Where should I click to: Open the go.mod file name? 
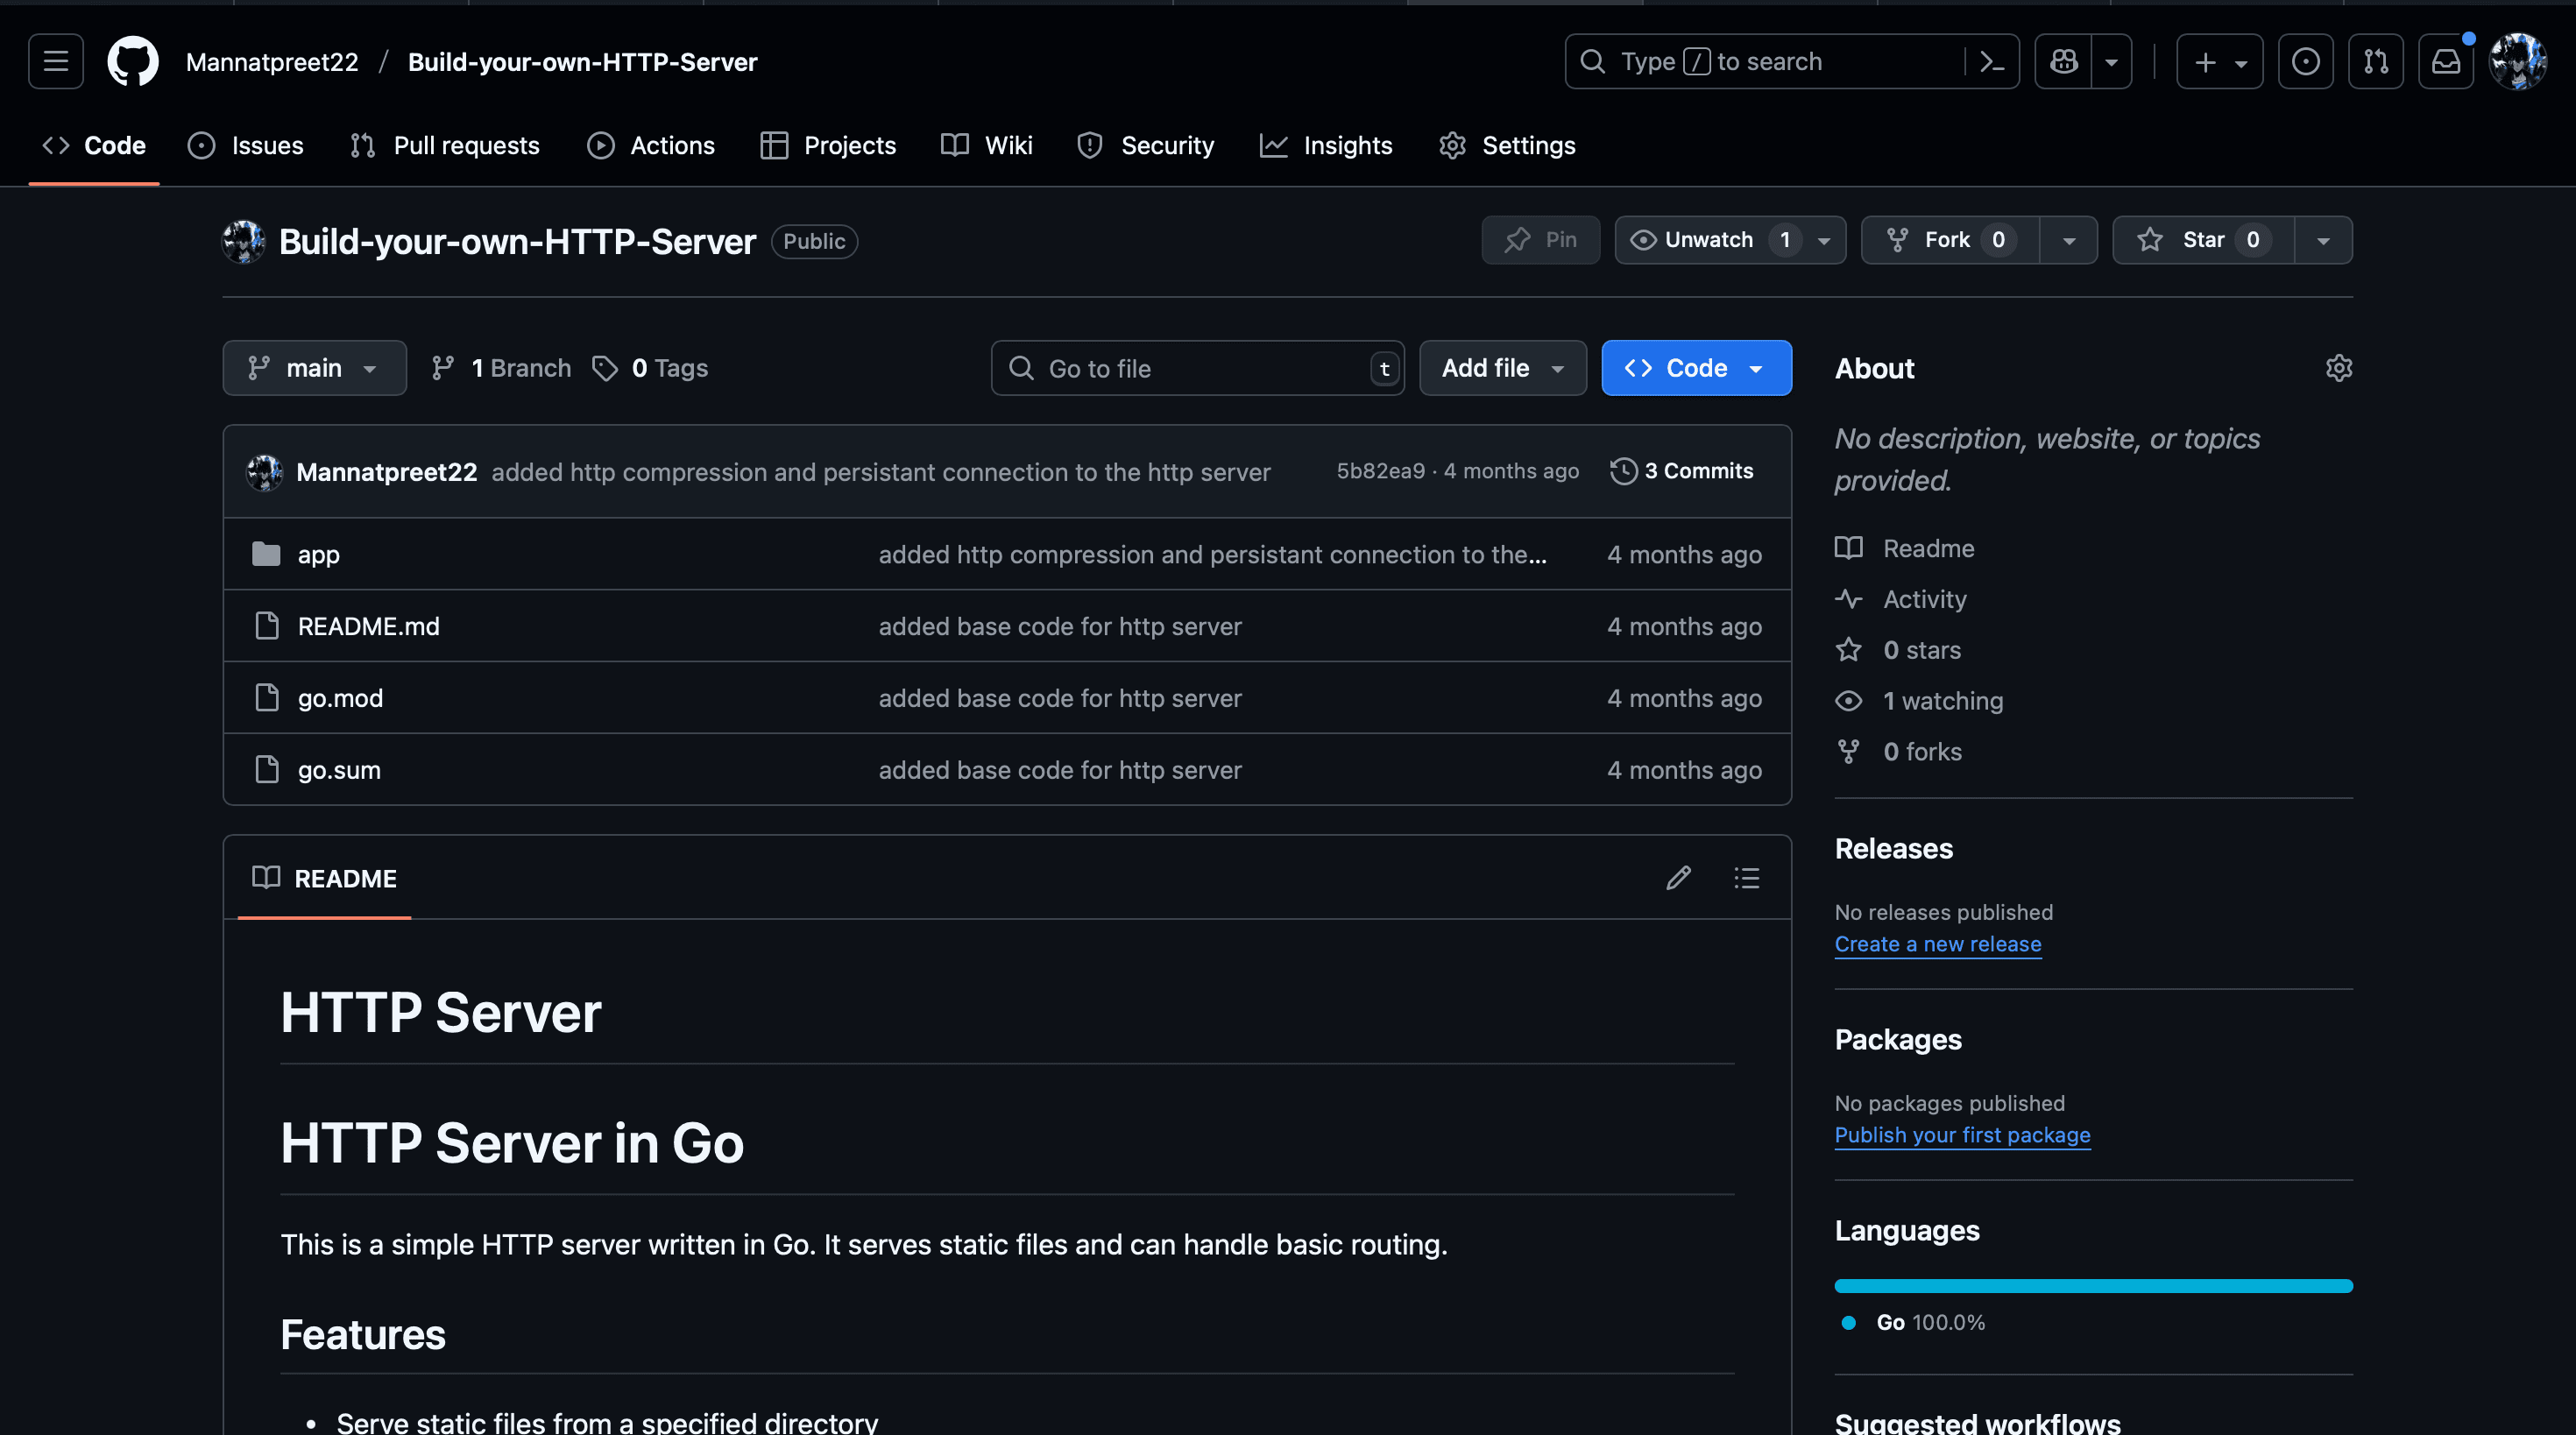click(x=341, y=698)
